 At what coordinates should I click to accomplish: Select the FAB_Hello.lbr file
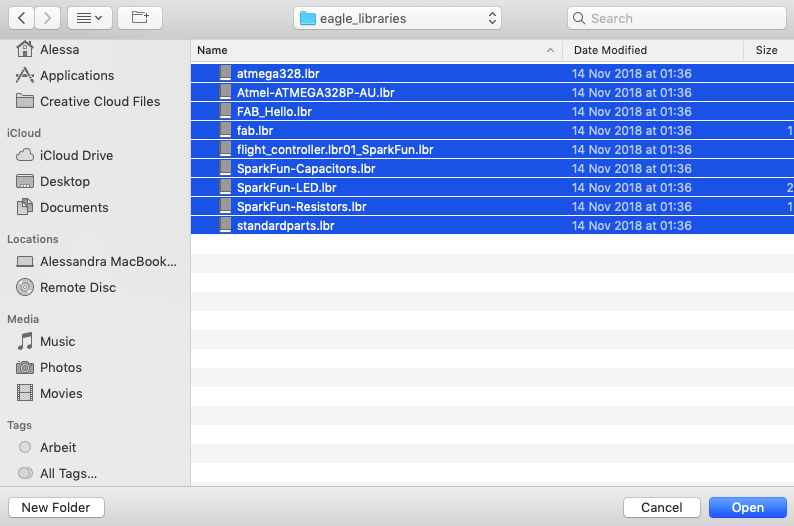492,111
